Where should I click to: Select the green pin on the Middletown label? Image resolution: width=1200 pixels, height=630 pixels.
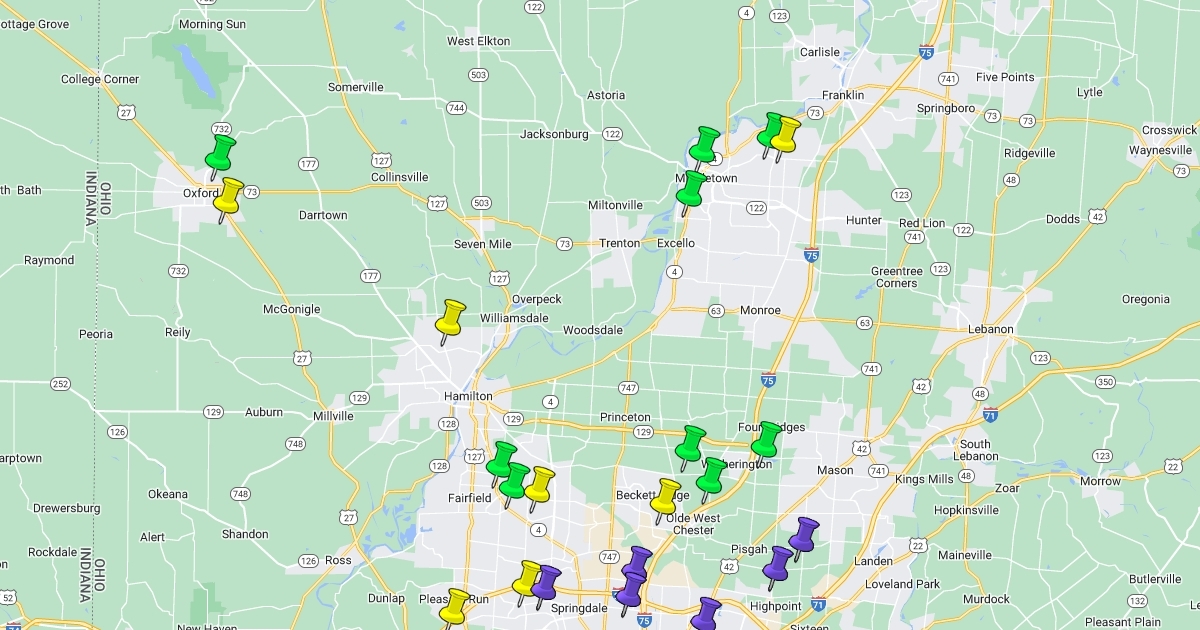click(691, 188)
